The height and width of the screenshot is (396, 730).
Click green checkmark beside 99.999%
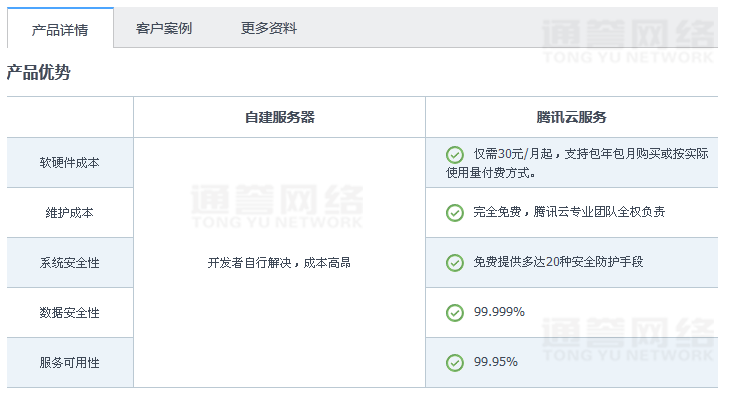pyautogui.click(x=454, y=313)
